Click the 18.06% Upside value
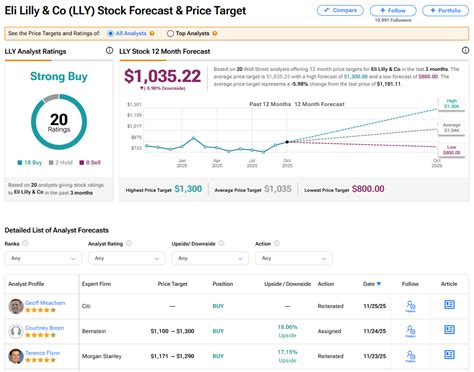 (x=287, y=331)
